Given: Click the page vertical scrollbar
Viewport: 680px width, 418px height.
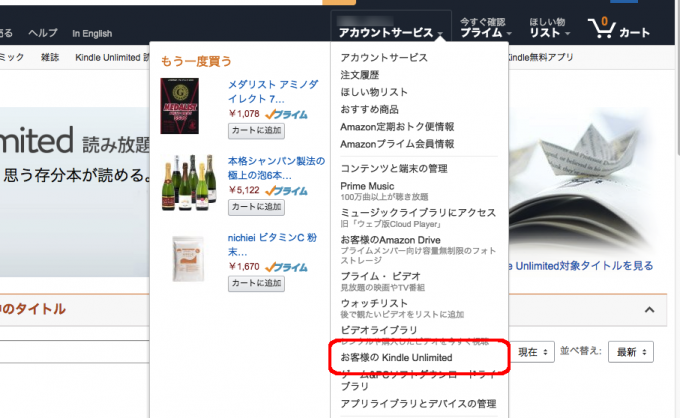Looking at the screenshot, I should coord(677,78).
